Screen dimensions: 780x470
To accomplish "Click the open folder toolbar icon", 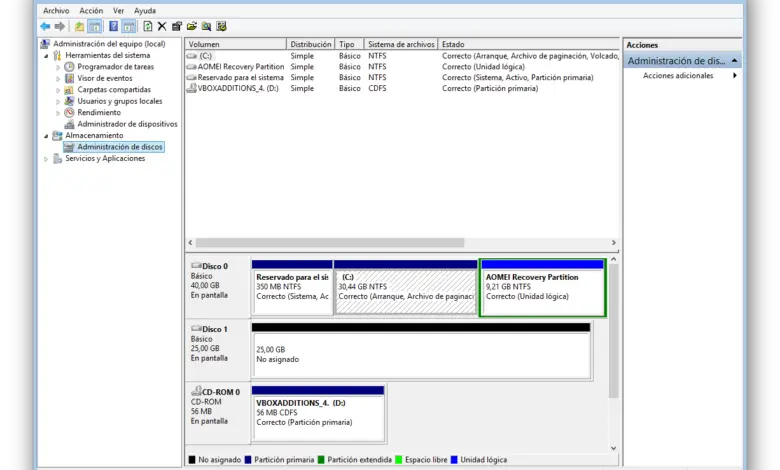I will 192,26.
